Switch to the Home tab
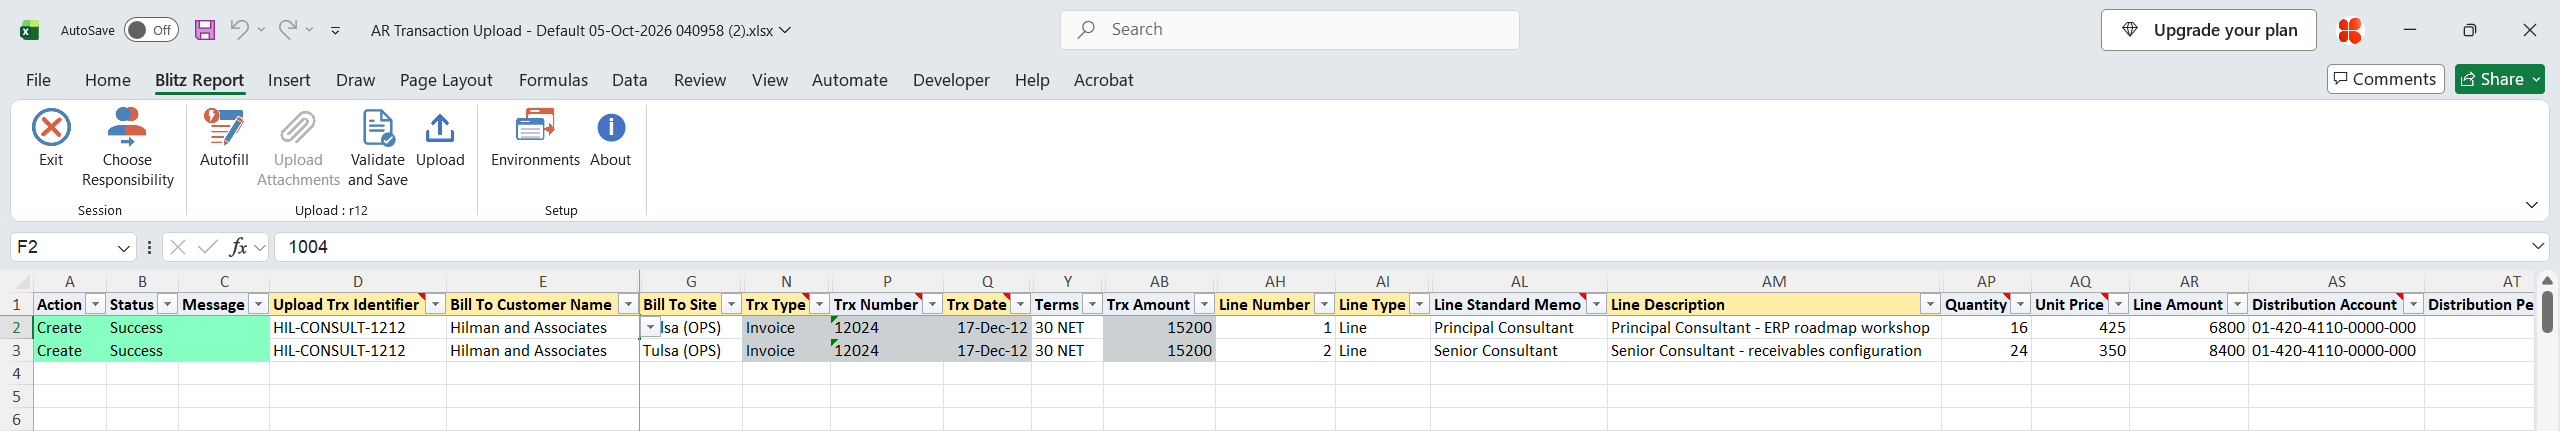The width and height of the screenshot is (2560, 431). point(107,80)
